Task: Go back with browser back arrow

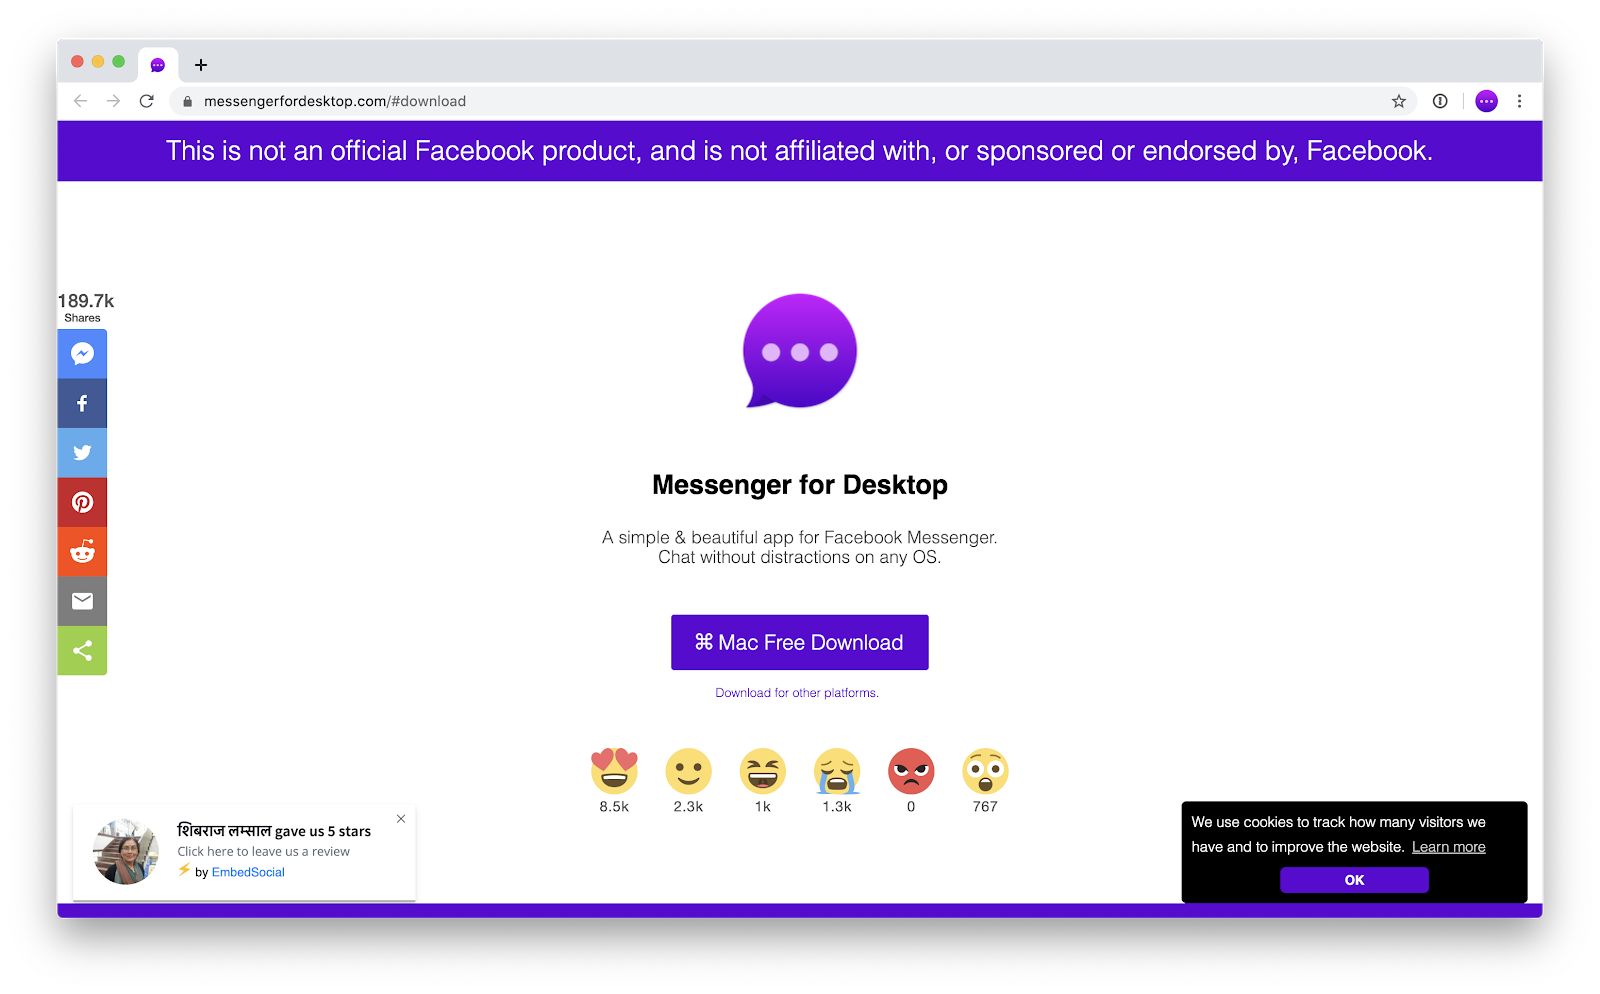Action: point(81,101)
